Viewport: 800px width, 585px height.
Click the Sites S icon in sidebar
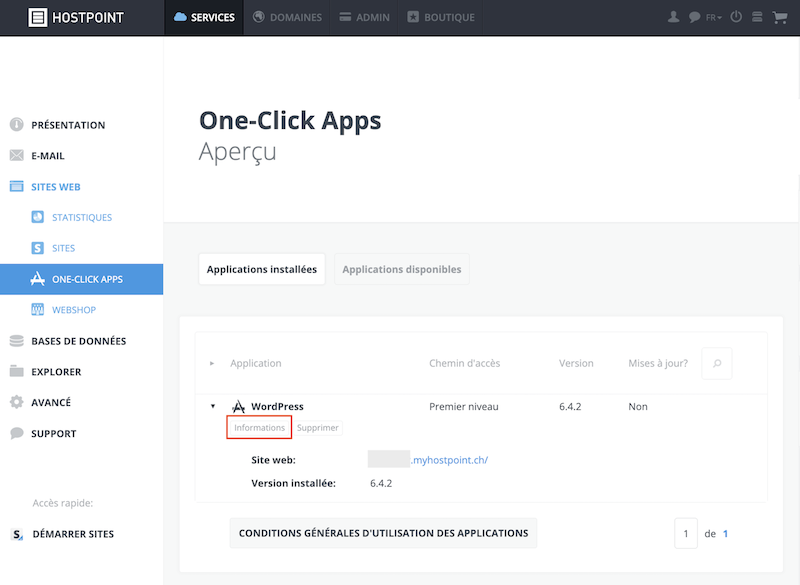37,248
